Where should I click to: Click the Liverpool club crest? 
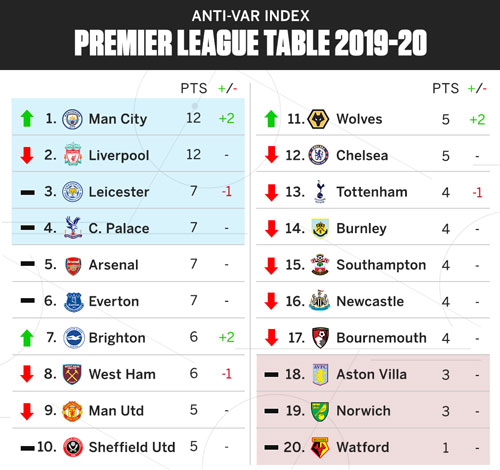click(73, 154)
